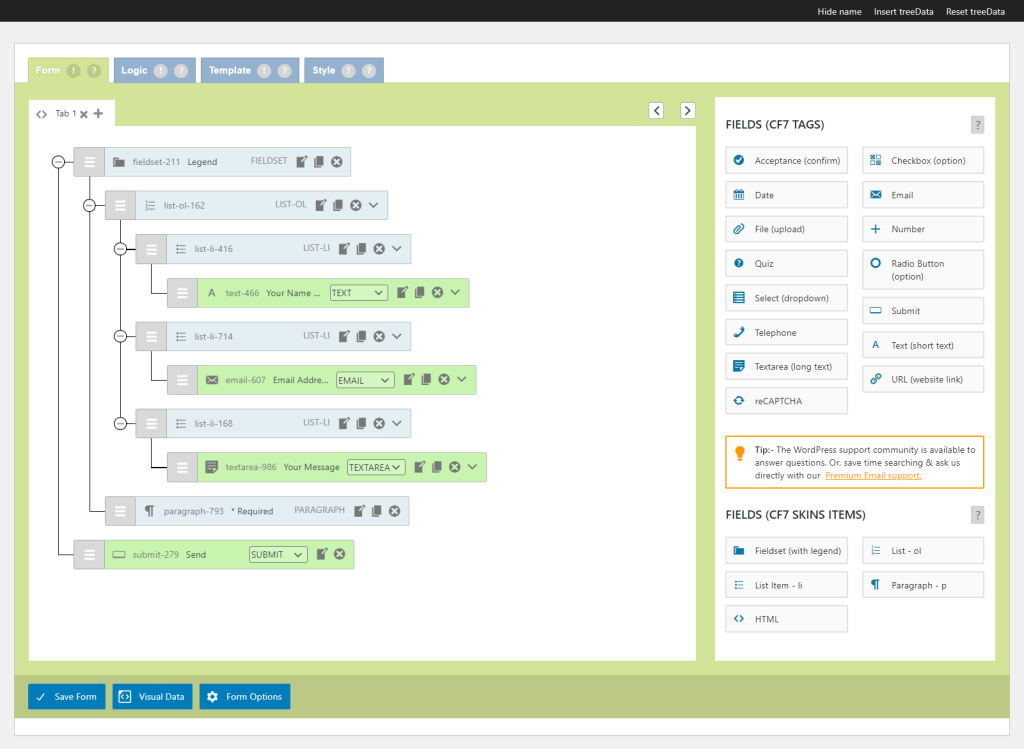Viewport: 1024px width, 749px height.
Task: Duplicate the list-ol-162 item
Action: pos(338,205)
